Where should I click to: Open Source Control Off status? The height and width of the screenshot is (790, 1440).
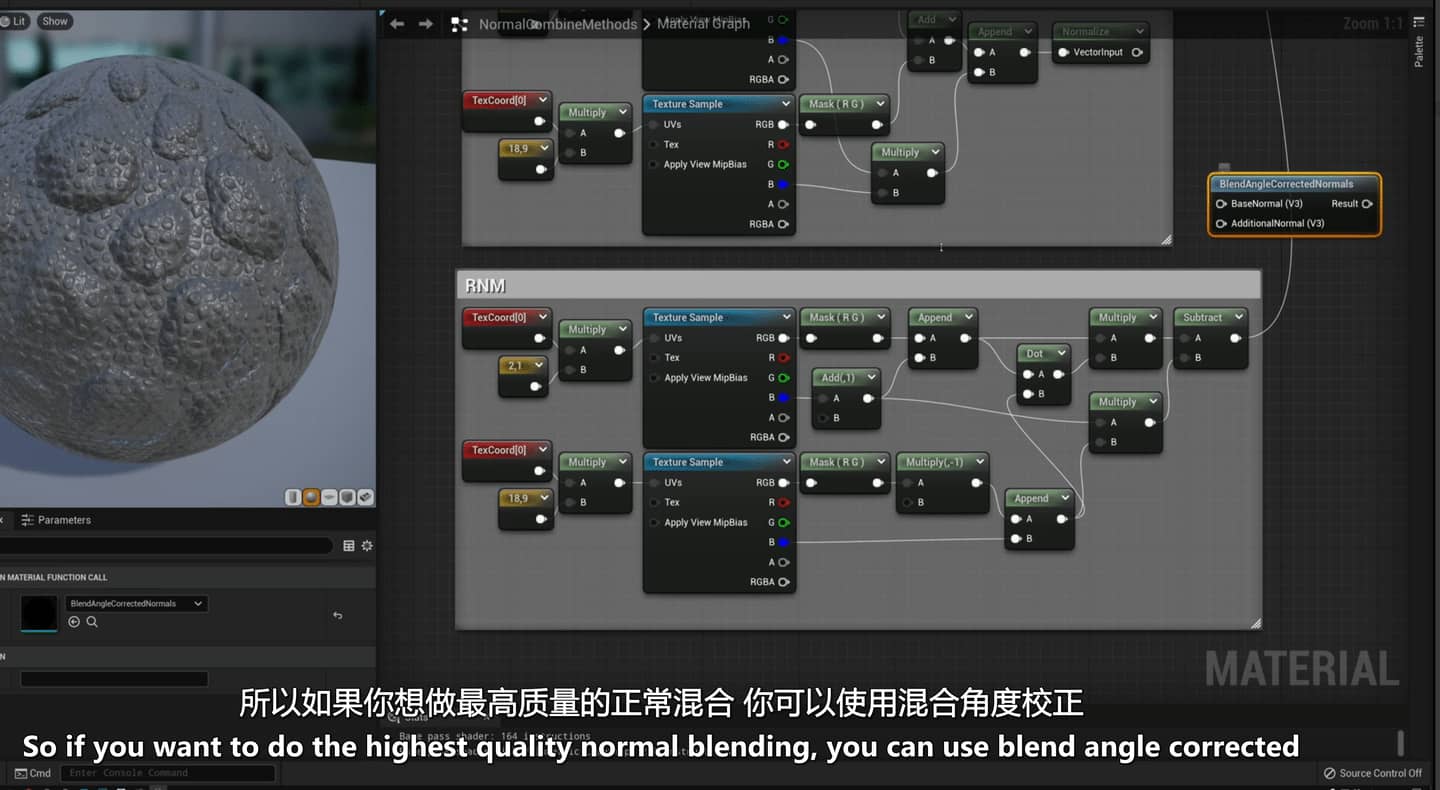point(1372,773)
